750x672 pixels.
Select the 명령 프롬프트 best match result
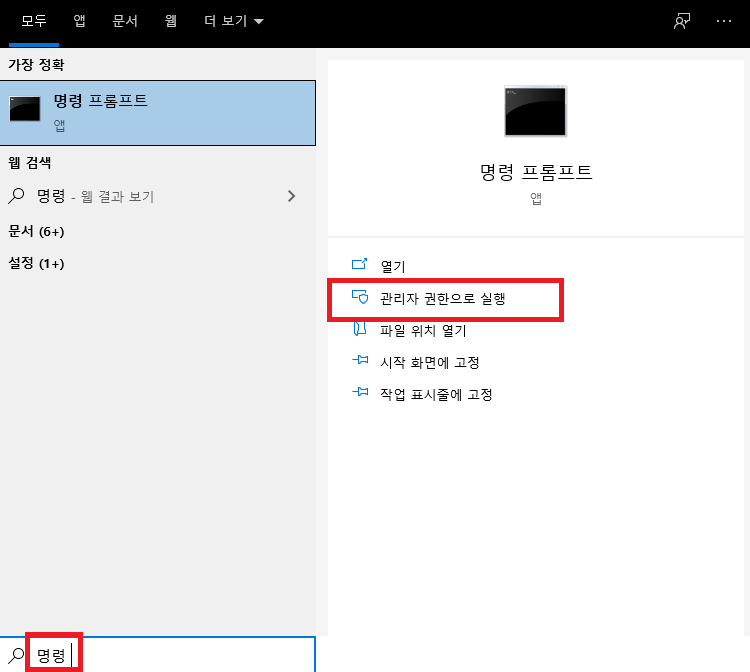tap(158, 113)
